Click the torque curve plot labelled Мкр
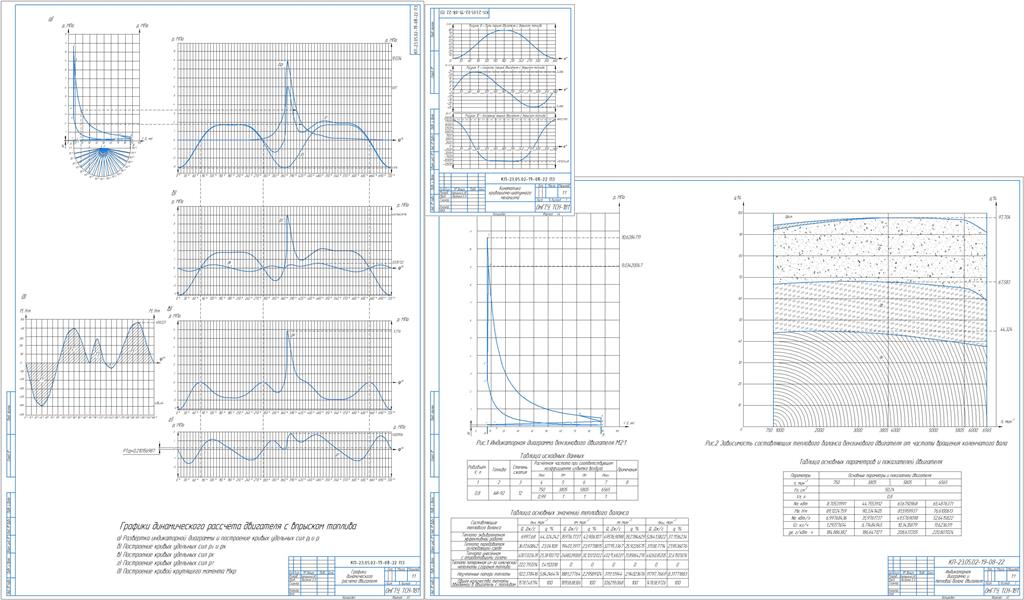1024x600 pixels. pos(90,366)
